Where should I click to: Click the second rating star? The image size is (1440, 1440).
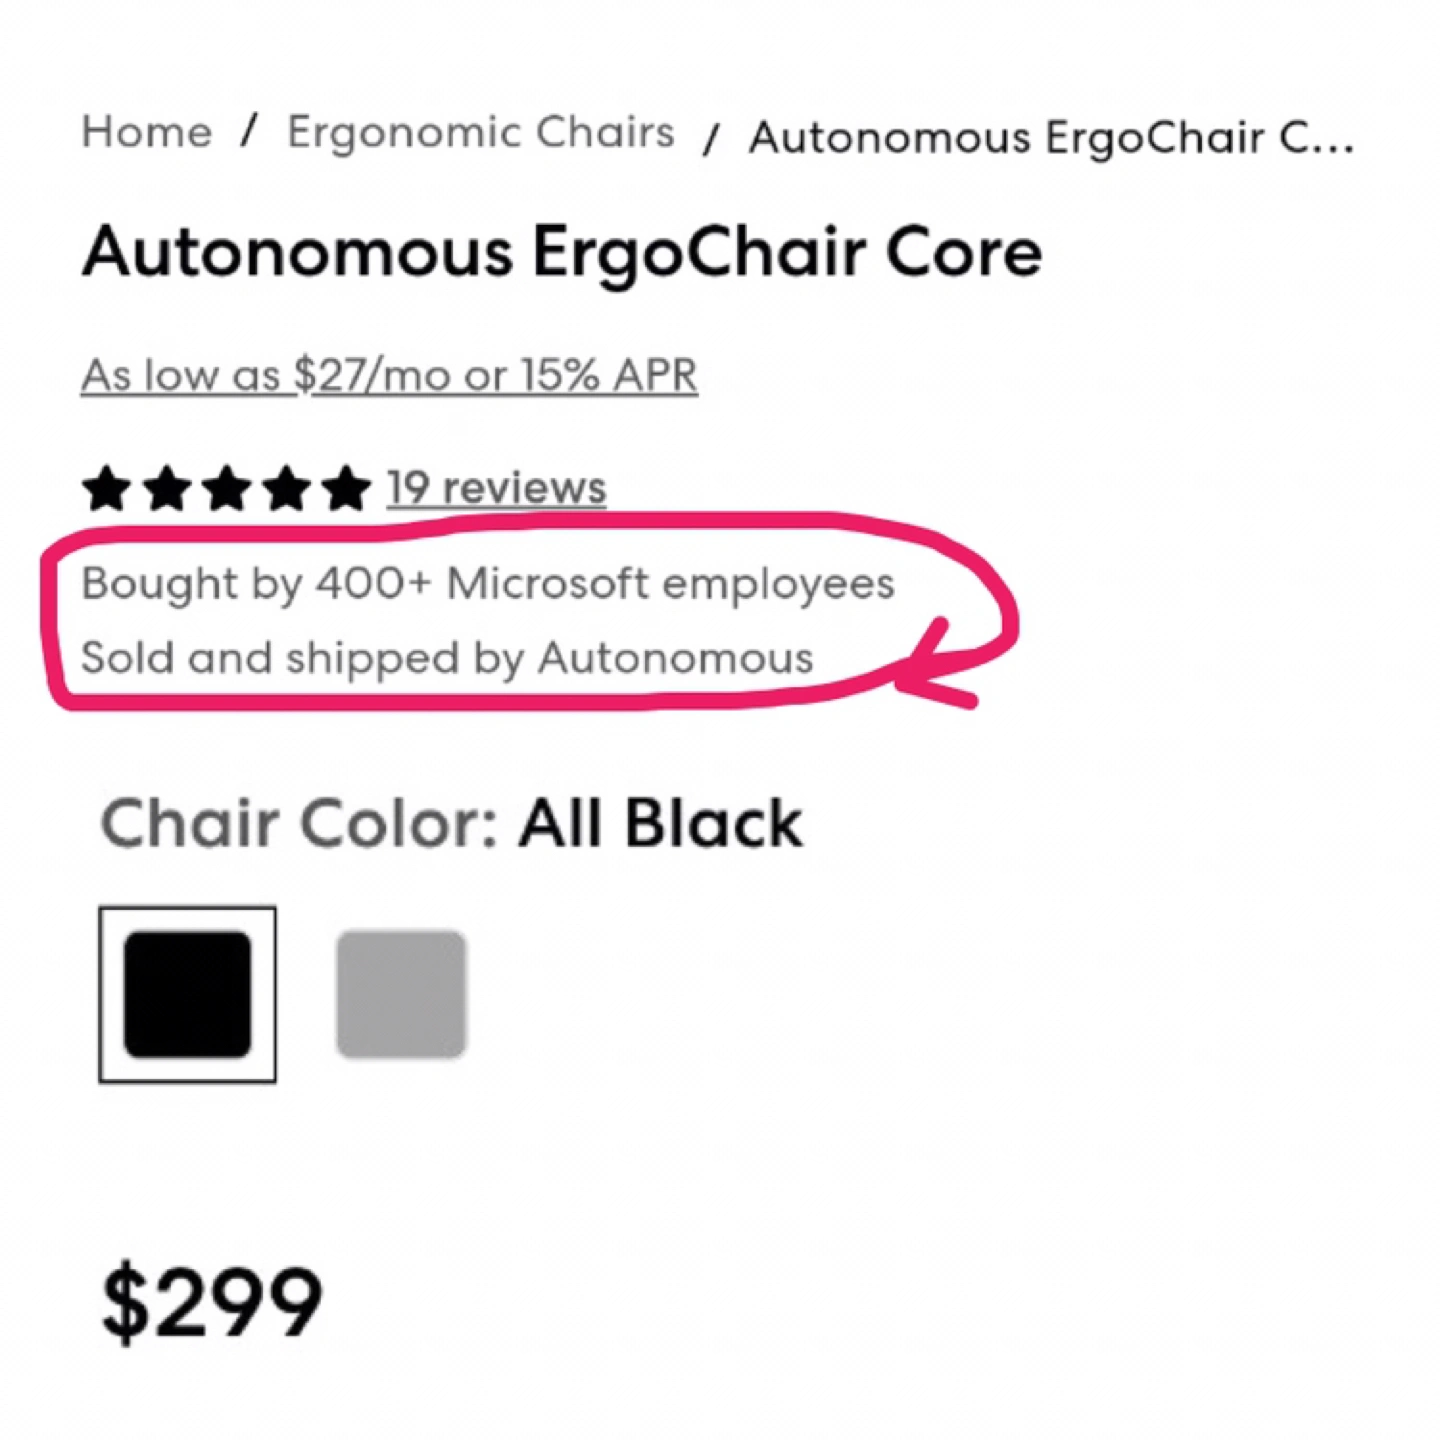167,489
